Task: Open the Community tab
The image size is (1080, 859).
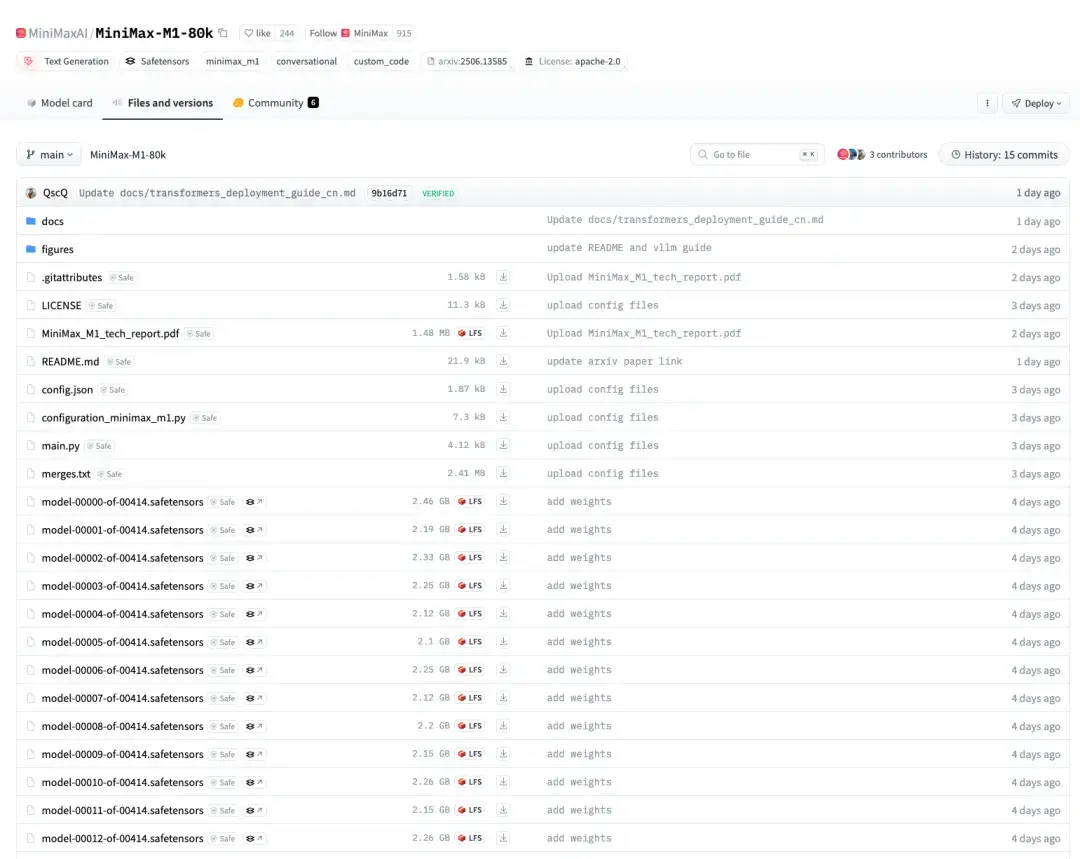Action: [x=276, y=103]
